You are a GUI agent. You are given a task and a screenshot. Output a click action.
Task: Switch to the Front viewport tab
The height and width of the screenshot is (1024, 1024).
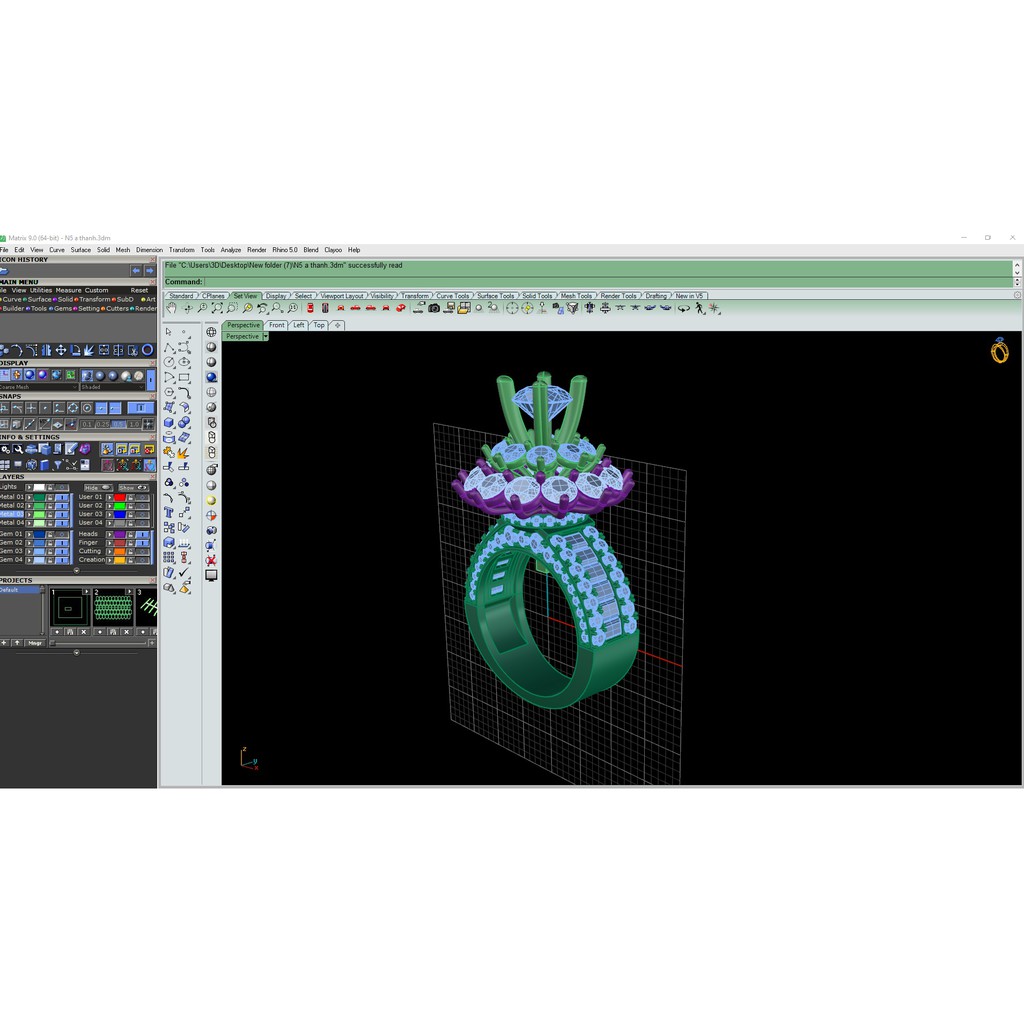[x=277, y=325]
